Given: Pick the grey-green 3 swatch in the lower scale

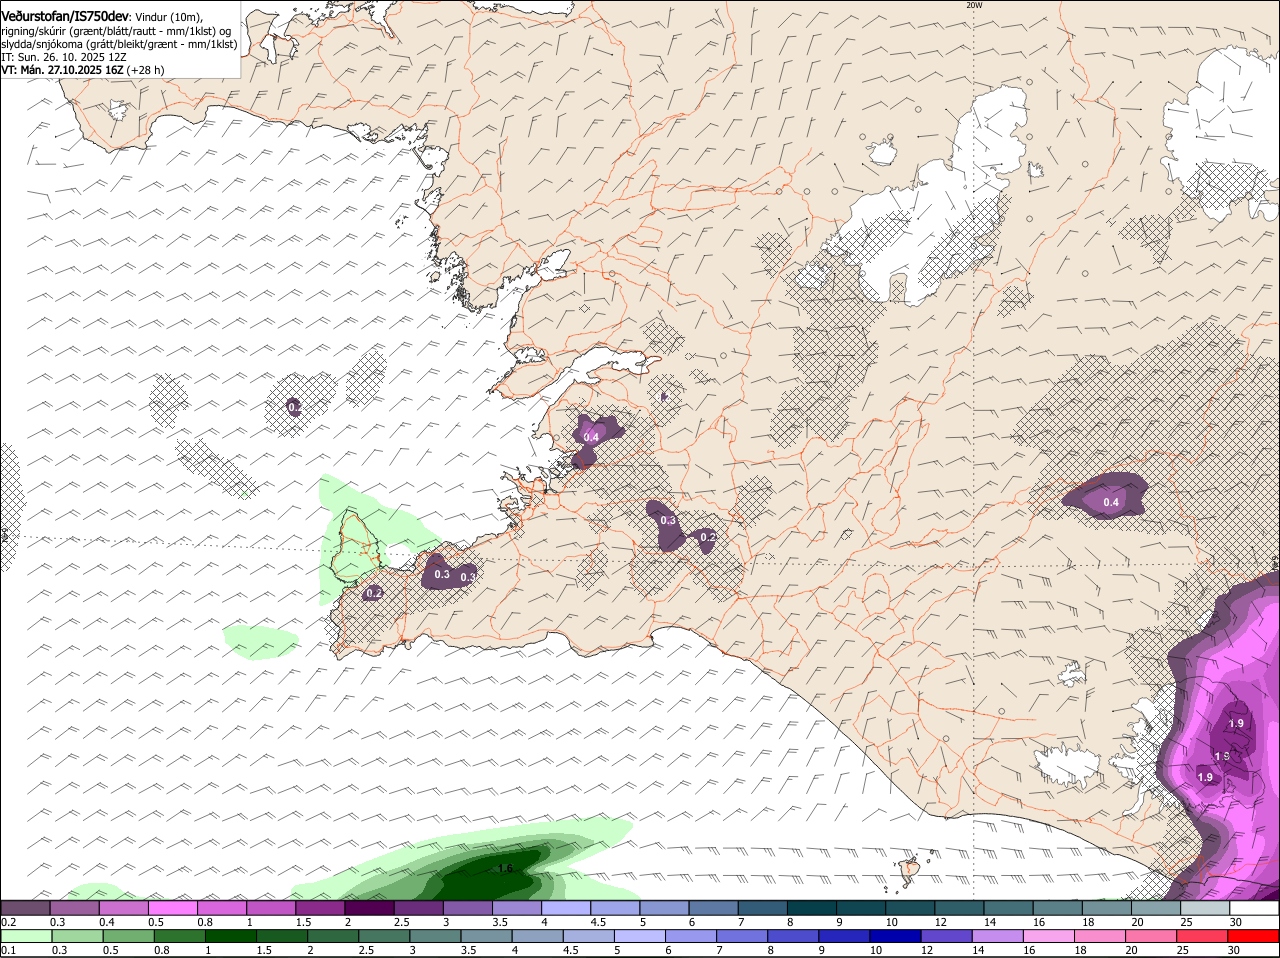Looking at the screenshot, I should [435, 936].
